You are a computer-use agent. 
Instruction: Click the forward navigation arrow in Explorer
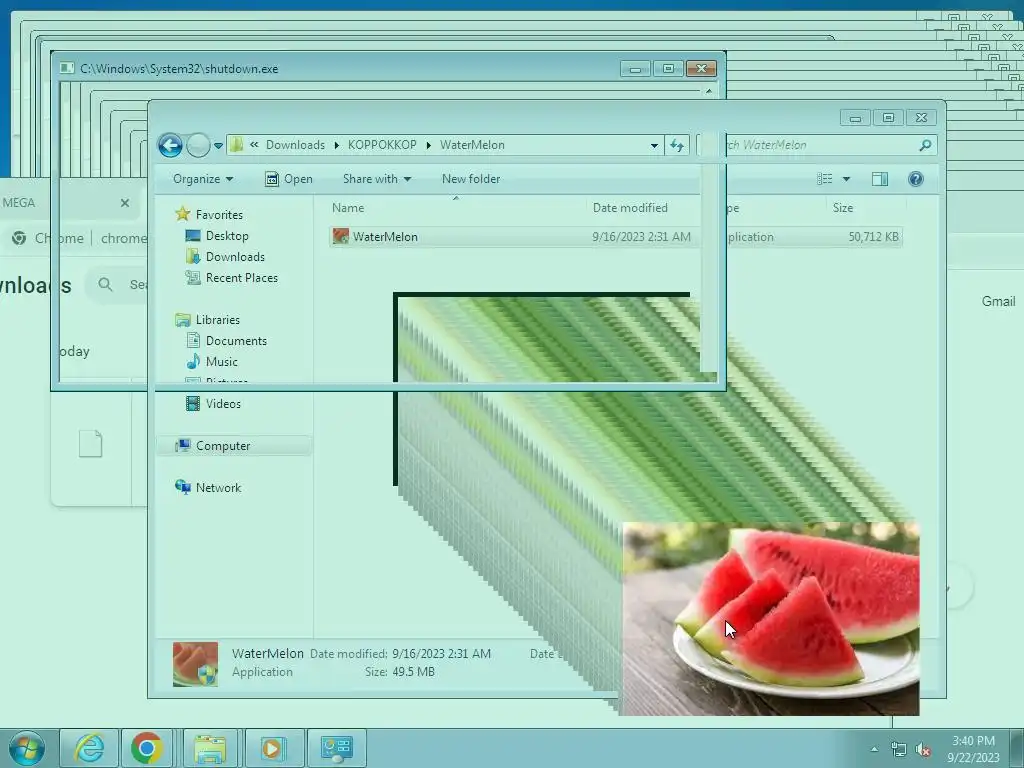pyautogui.click(x=198, y=145)
